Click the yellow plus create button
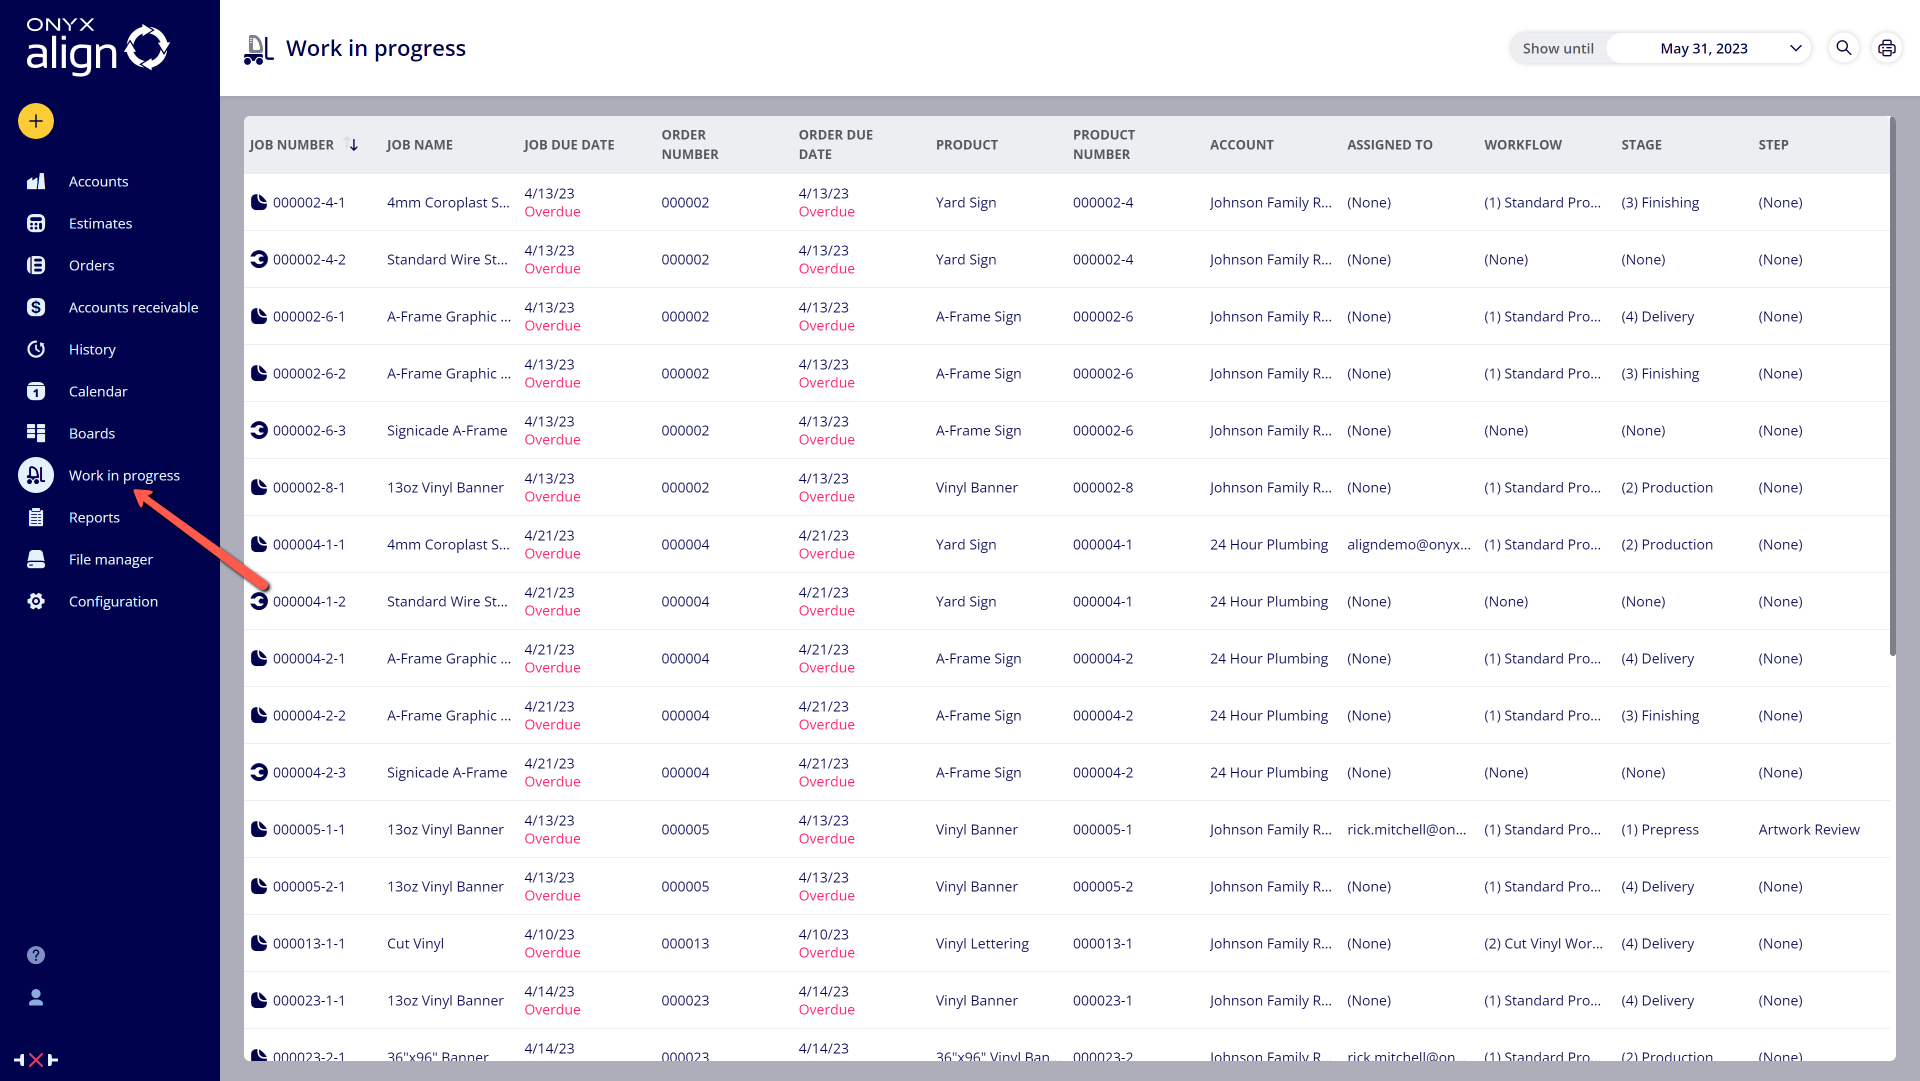The height and width of the screenshot is (1081, 1920). tap(36, 122)
